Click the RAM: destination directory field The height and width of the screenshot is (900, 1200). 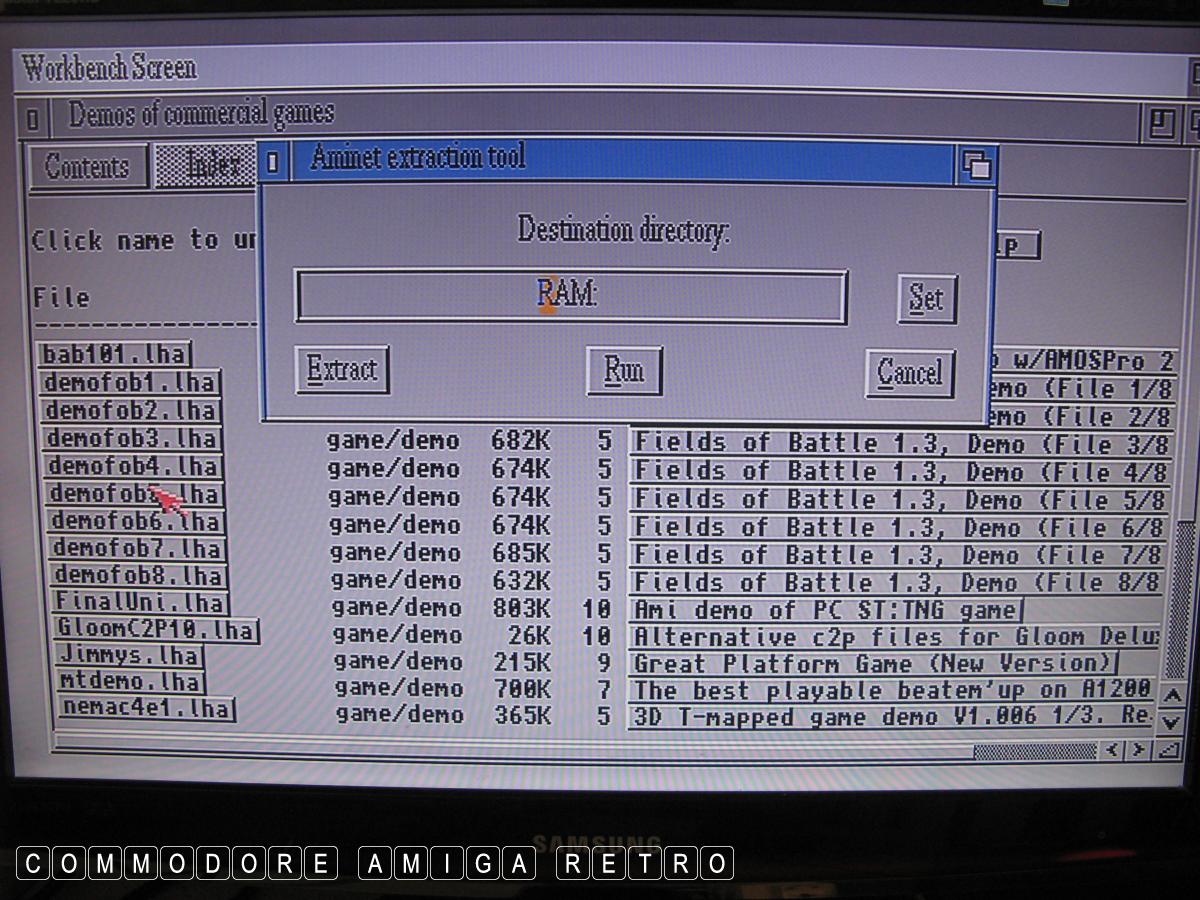tap(570, 297)
